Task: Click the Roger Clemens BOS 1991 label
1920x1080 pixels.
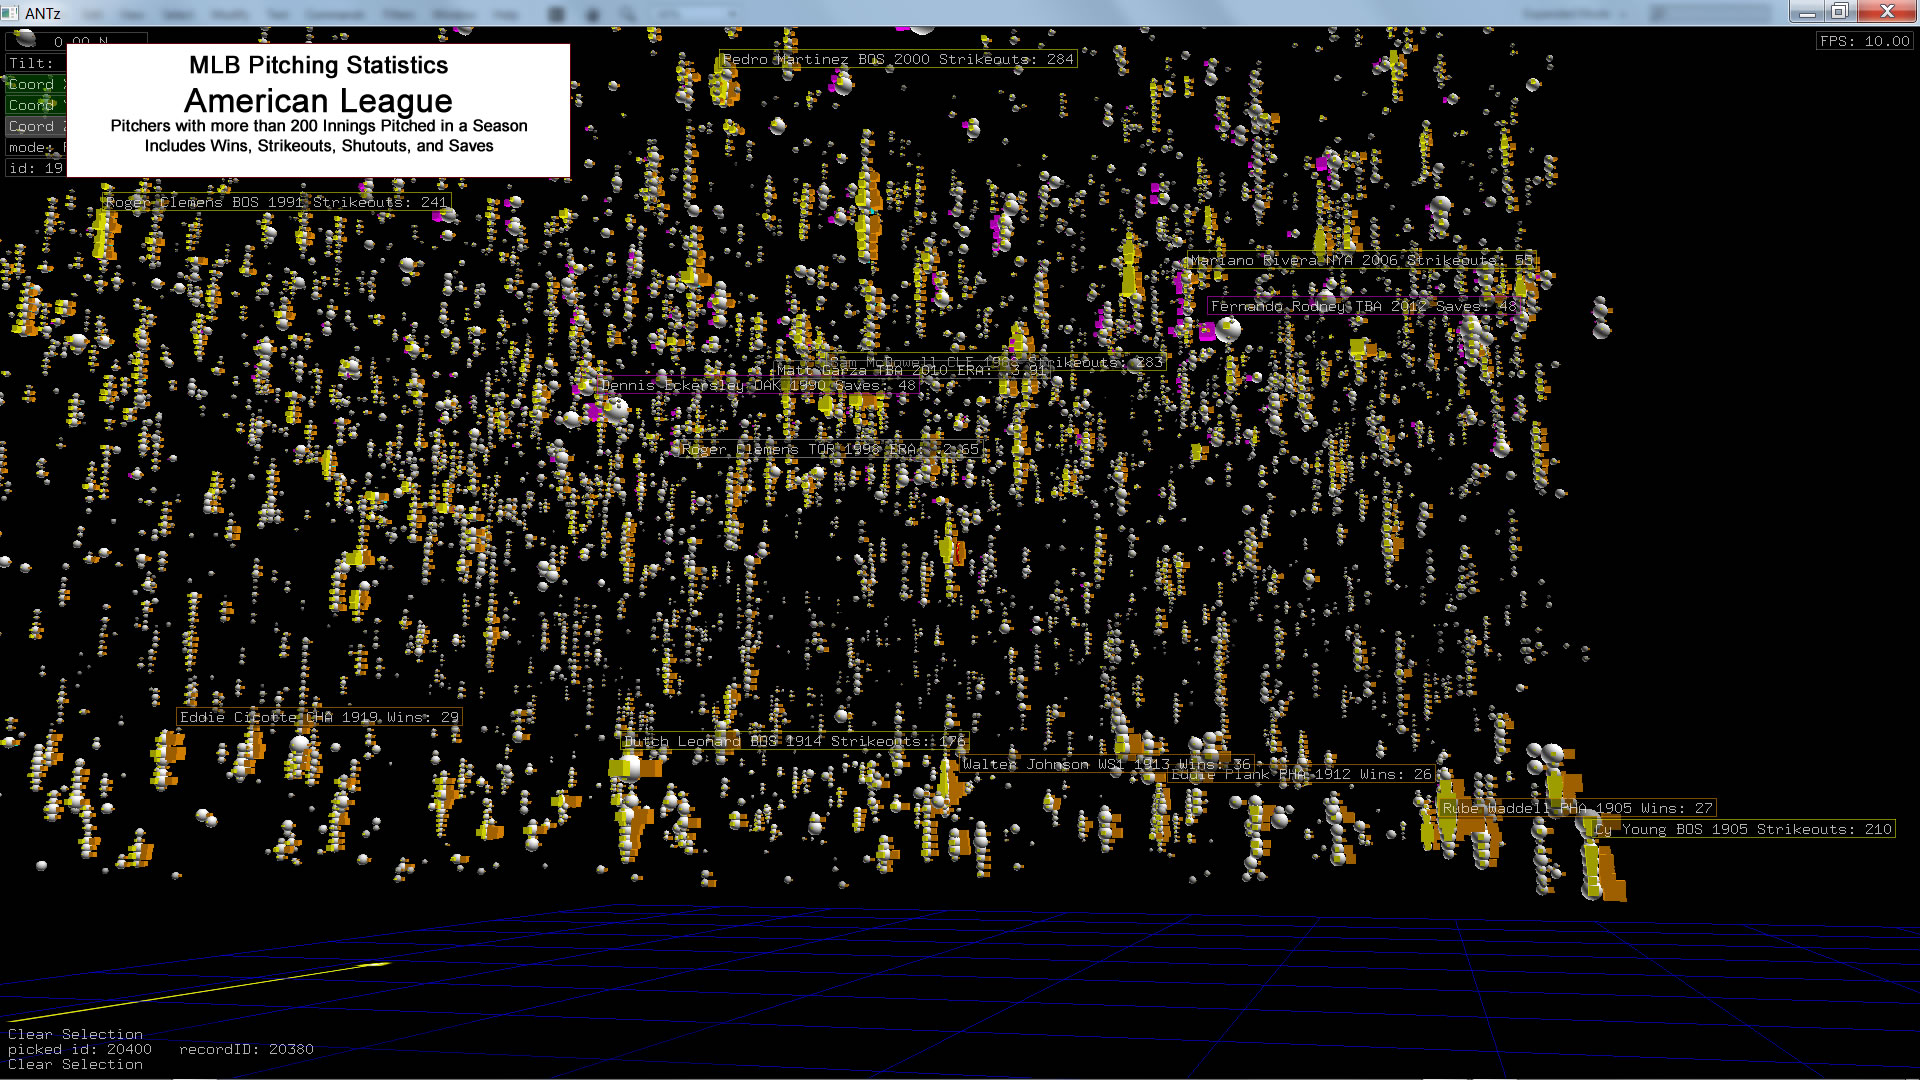Action: 276,203
